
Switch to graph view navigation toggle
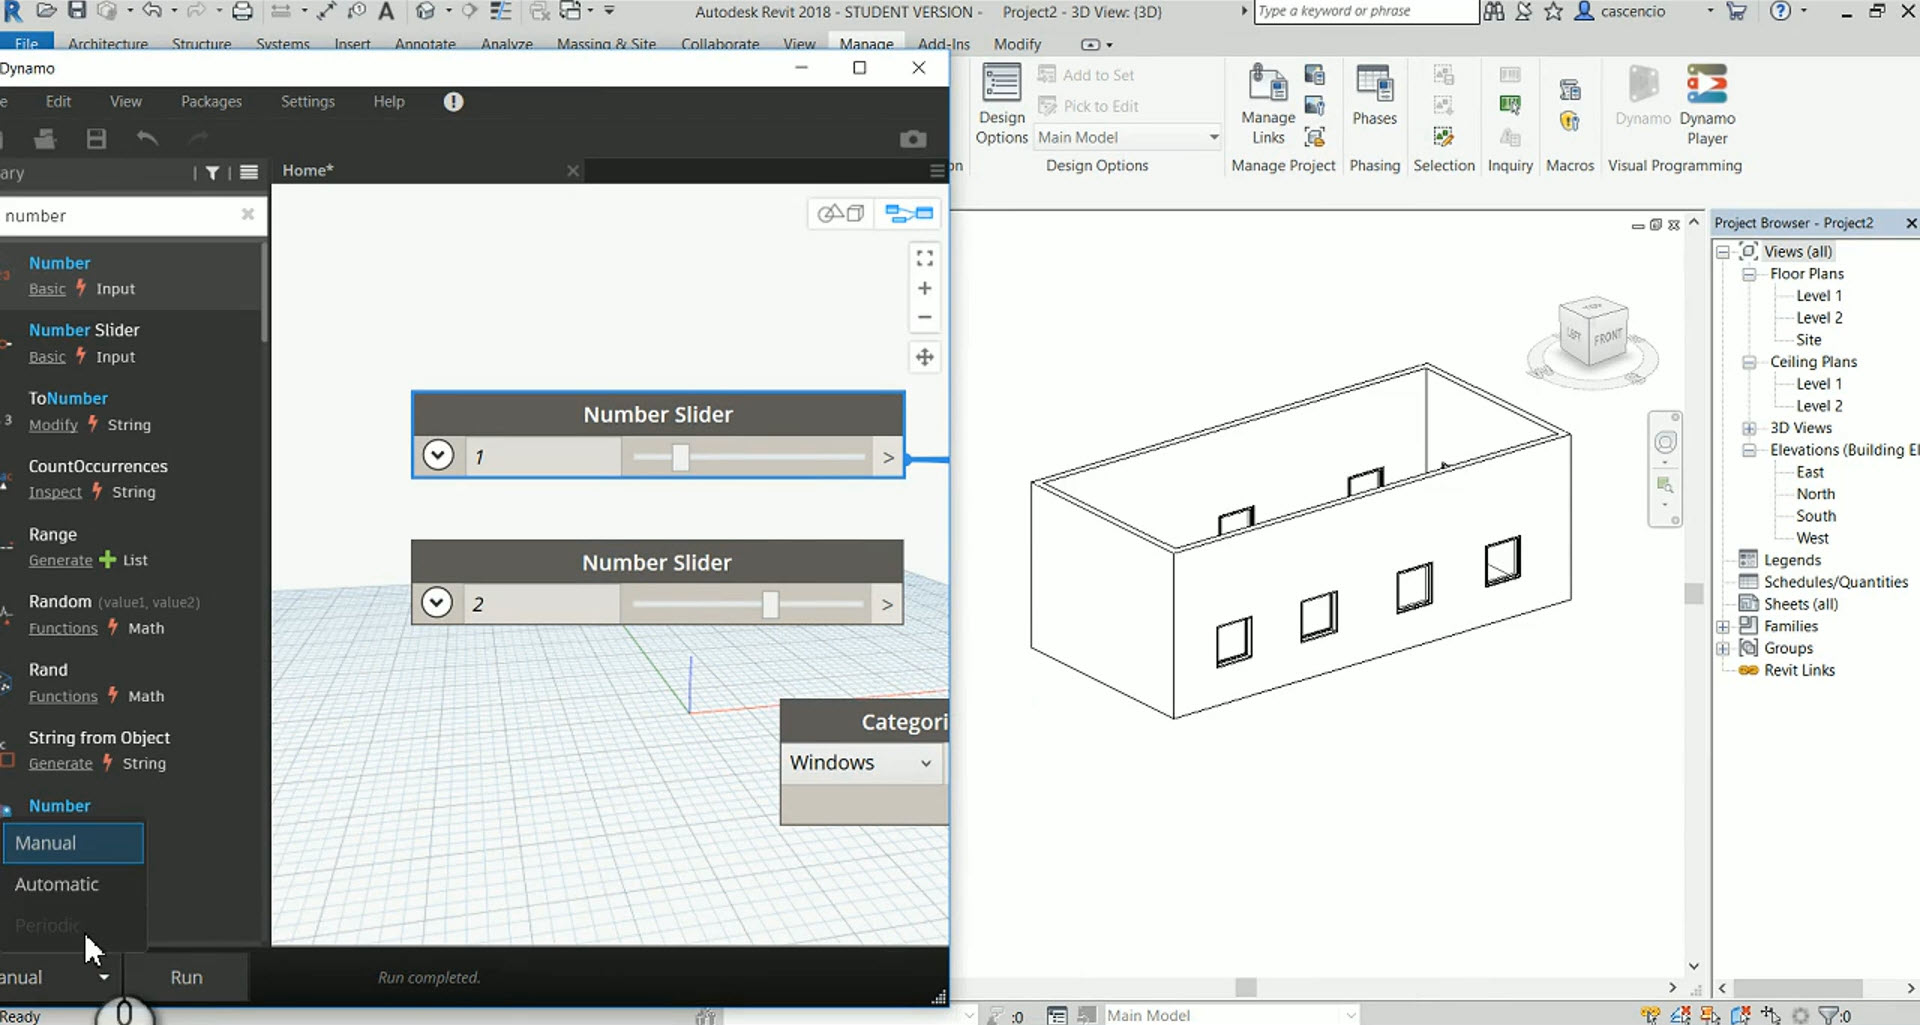point(908,213)
